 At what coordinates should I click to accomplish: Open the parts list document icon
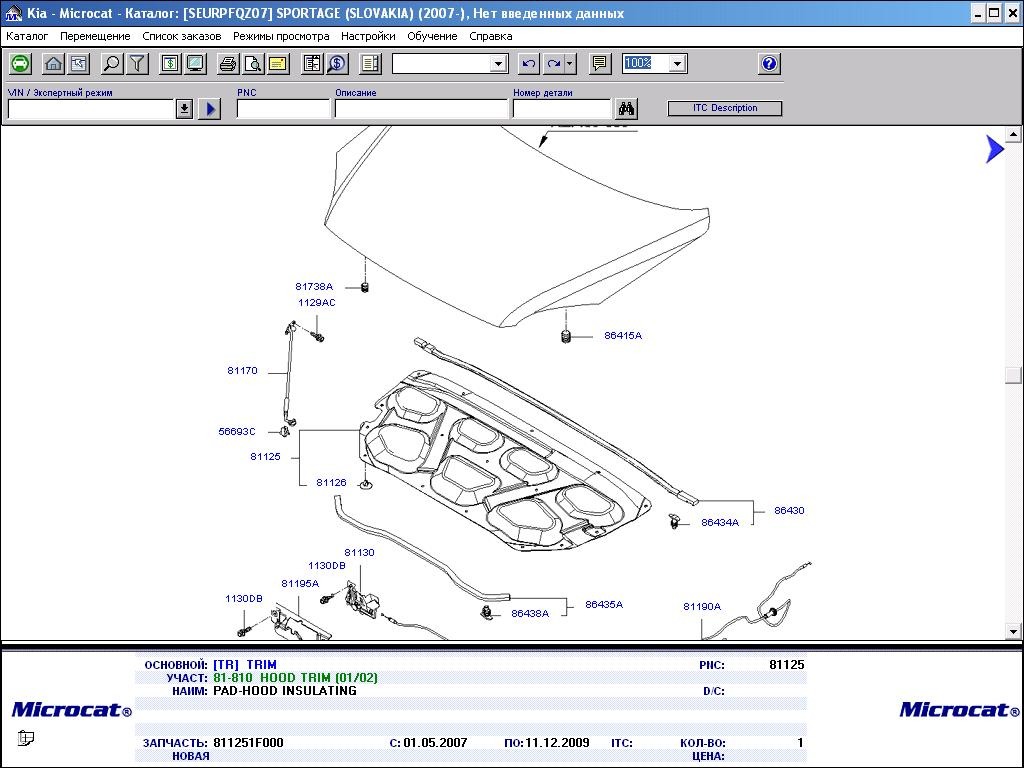312,63
